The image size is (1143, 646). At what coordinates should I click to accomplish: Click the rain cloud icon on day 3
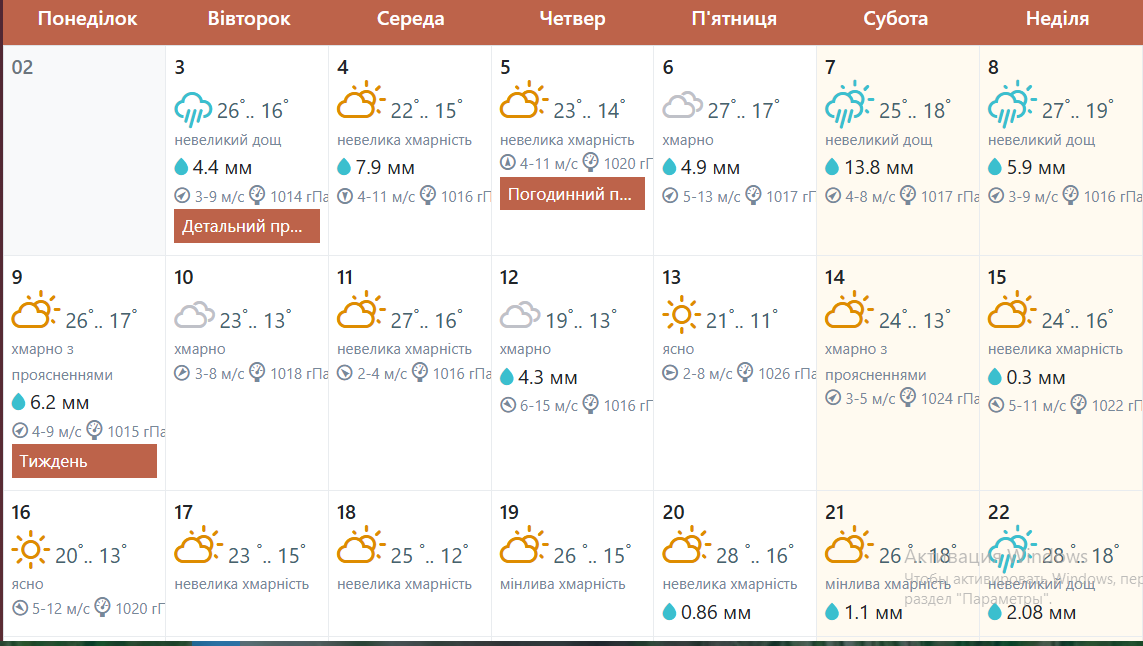click(x=193, y=109)
